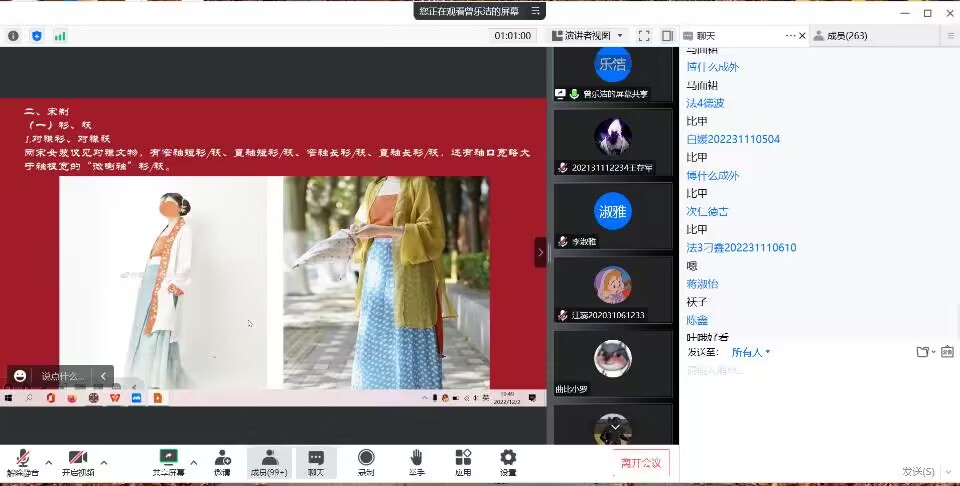Open side panel hamburger menu at far right
This screenshot has width=960, height=486.
coord(951,36)
